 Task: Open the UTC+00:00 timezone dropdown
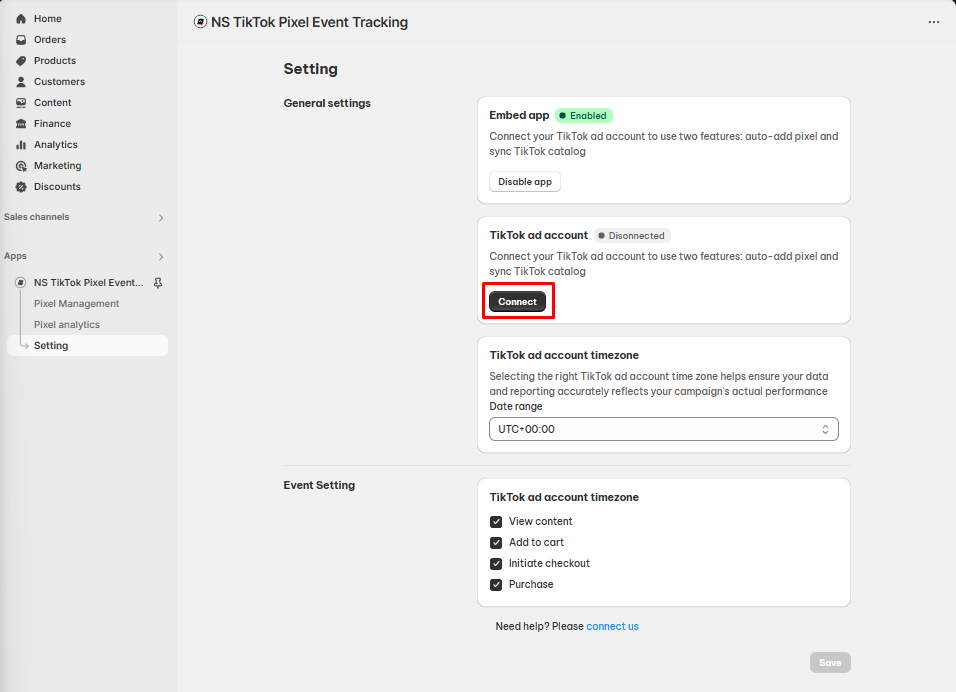click(x=663, y=429)
